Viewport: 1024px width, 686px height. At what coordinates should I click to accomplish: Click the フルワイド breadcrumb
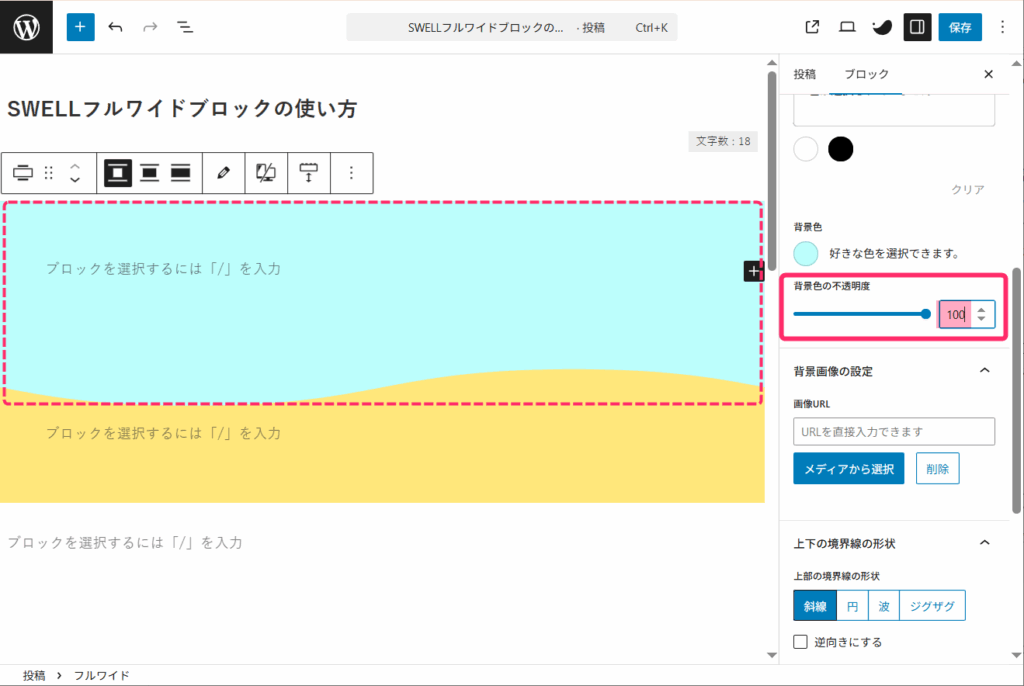point(101,675)
